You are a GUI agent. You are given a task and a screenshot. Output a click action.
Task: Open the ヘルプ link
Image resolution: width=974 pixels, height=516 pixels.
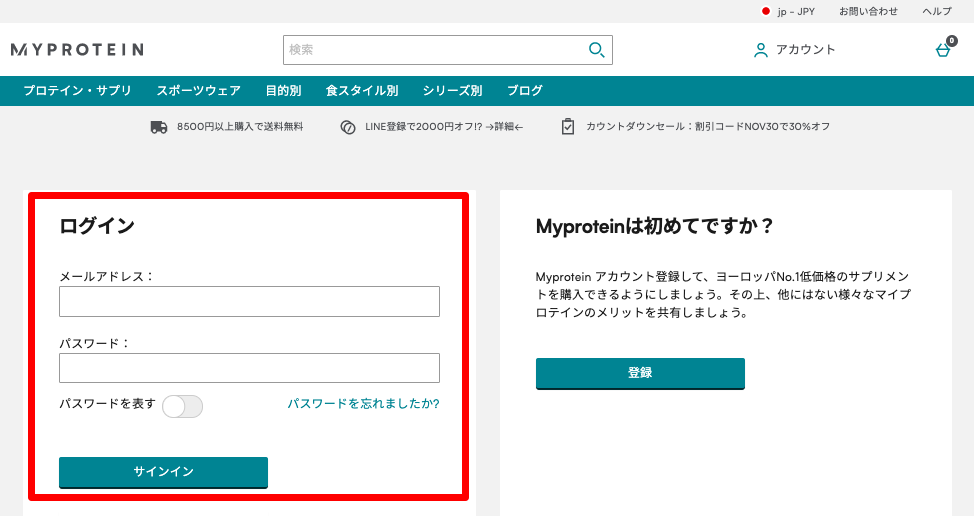pyautogui.click(x=937, y=11)
